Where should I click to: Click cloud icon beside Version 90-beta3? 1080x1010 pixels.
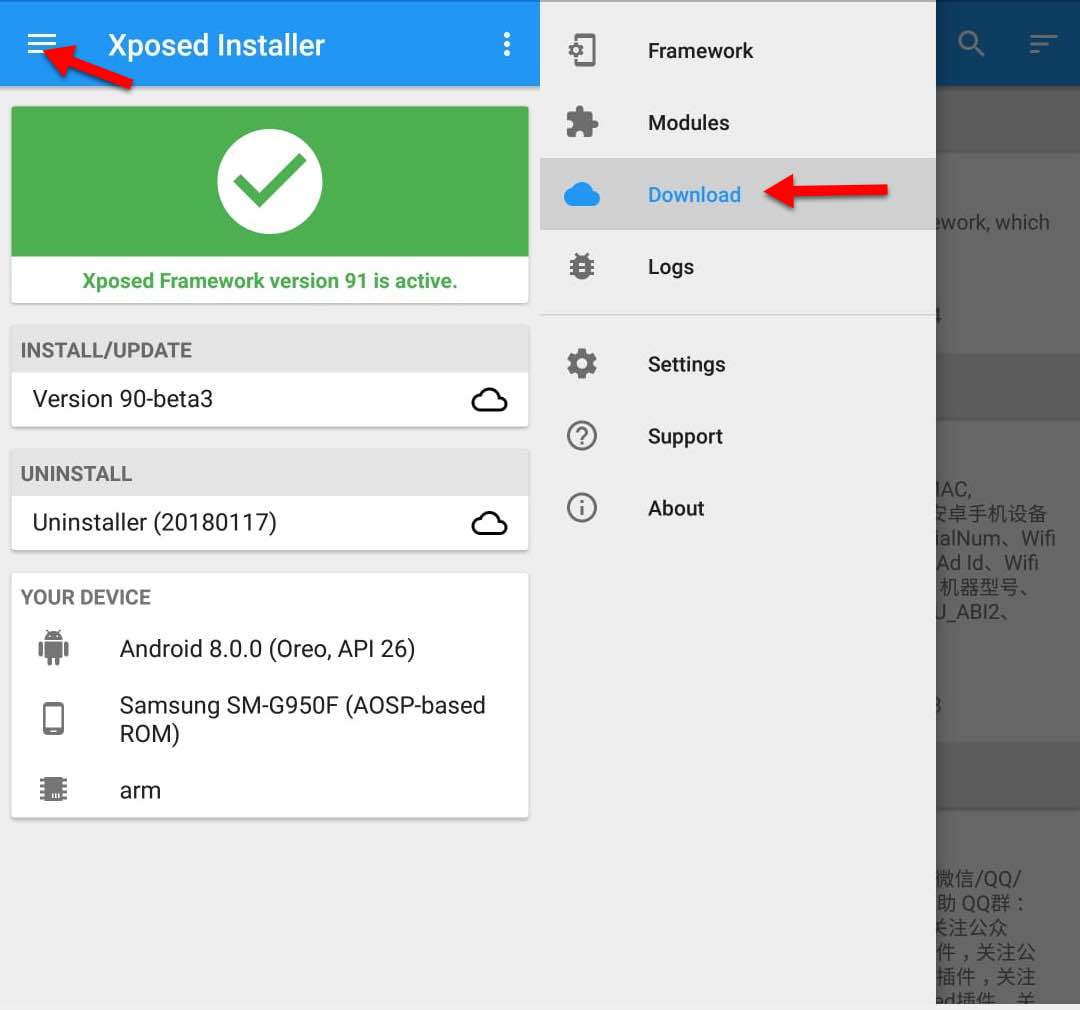coord(489,400)
